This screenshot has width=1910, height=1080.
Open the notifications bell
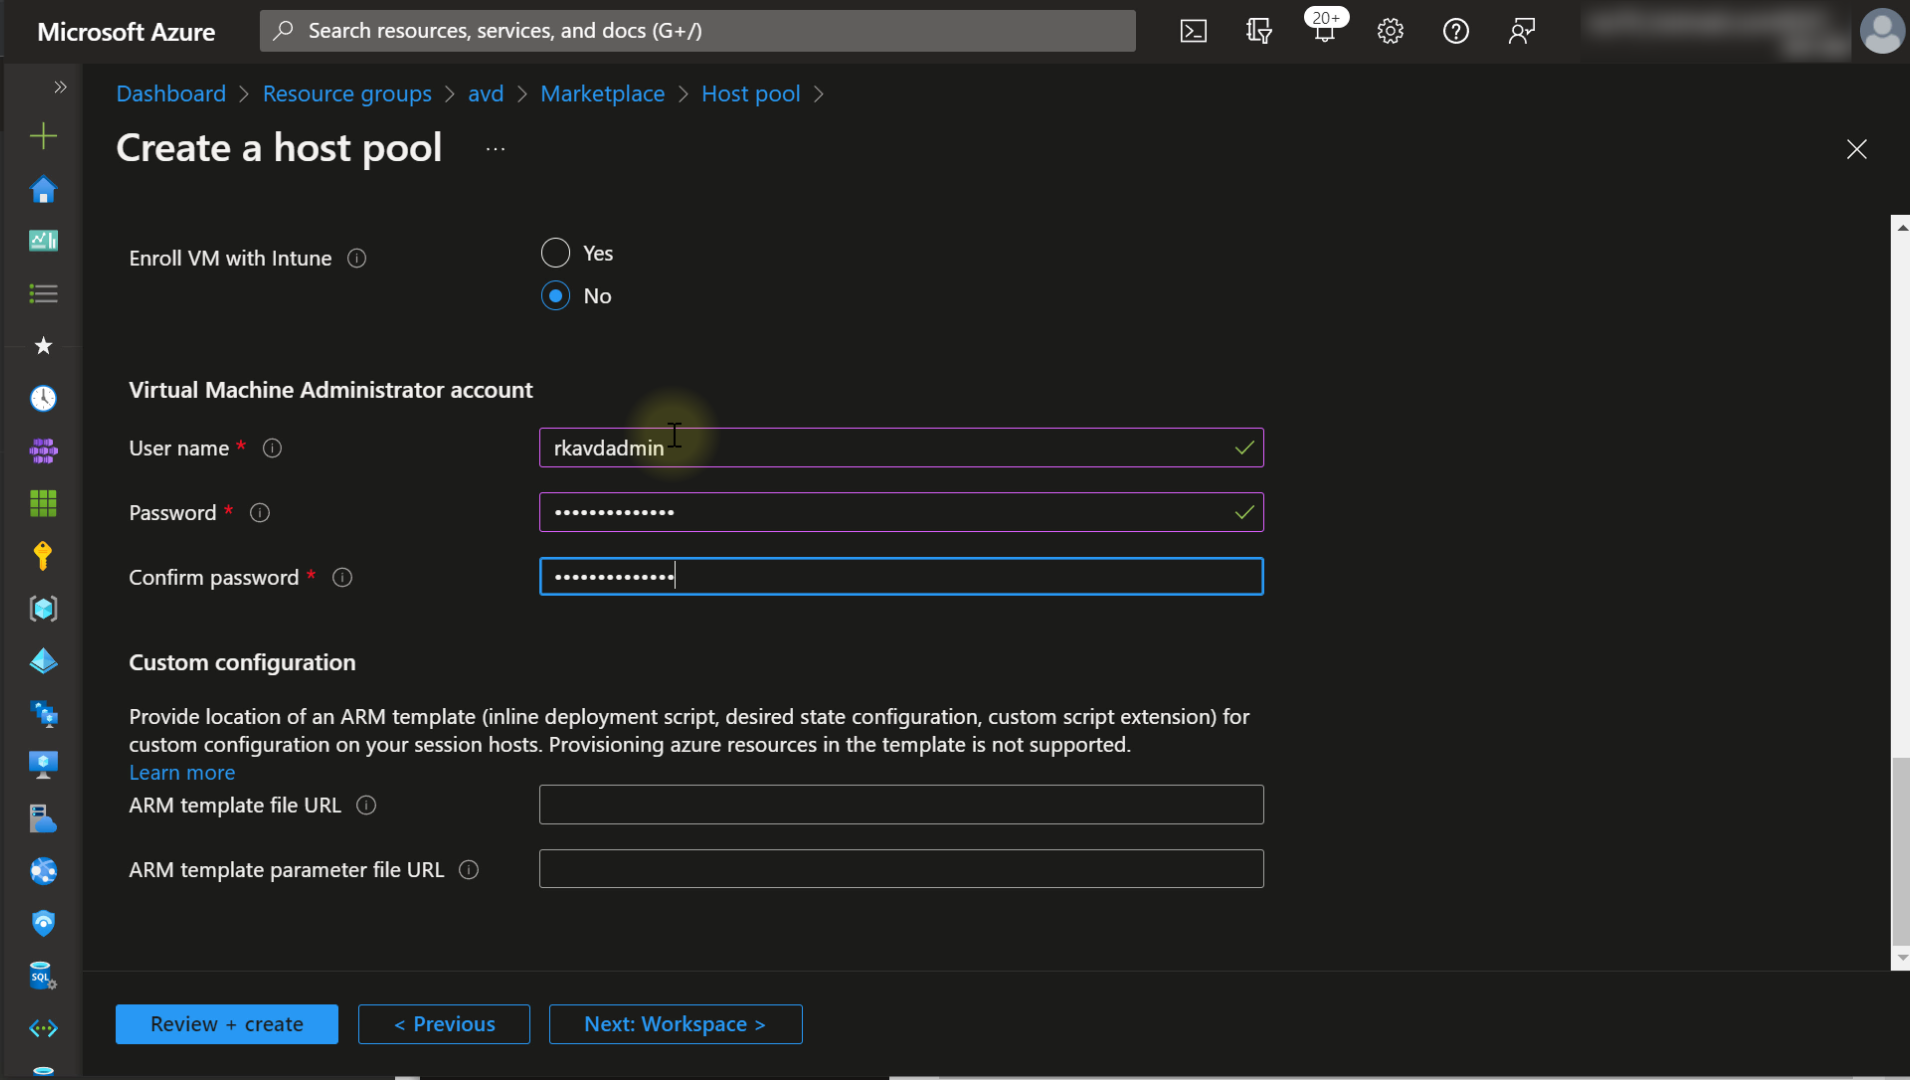pyautogui.click(x=1324, y=31)
